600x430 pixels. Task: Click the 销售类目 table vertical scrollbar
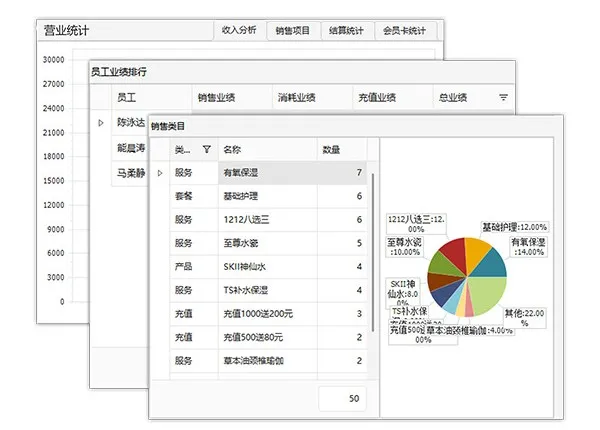click(373, 252)
